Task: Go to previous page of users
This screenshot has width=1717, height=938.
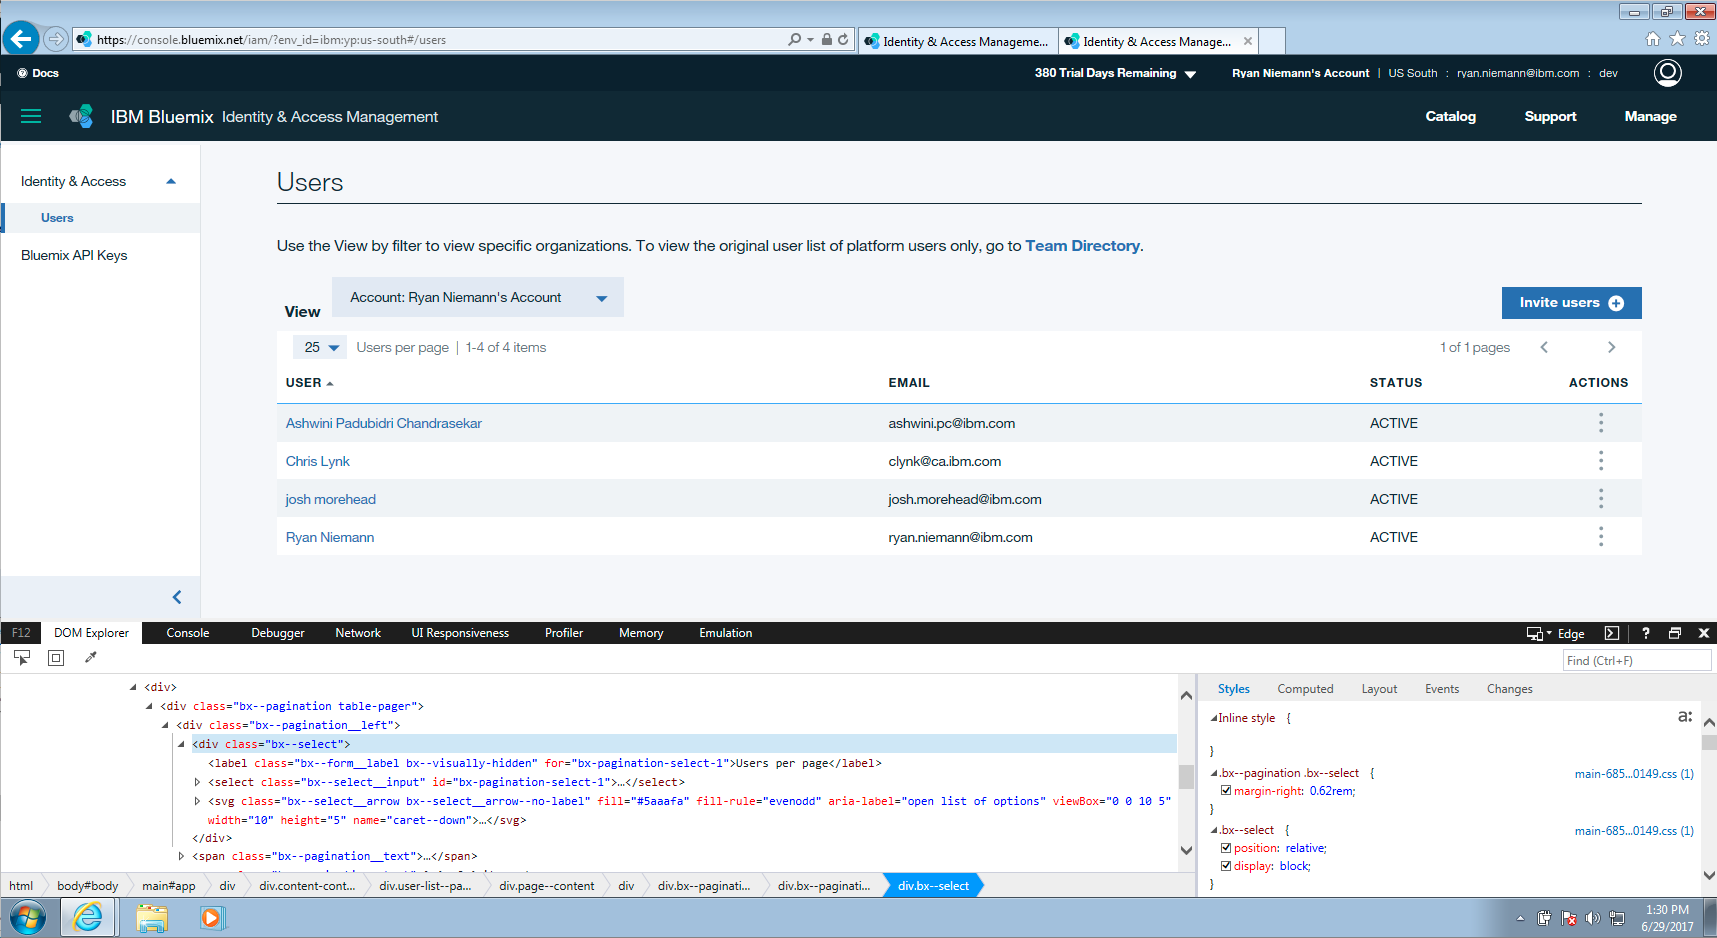Action: point(1544,347)
